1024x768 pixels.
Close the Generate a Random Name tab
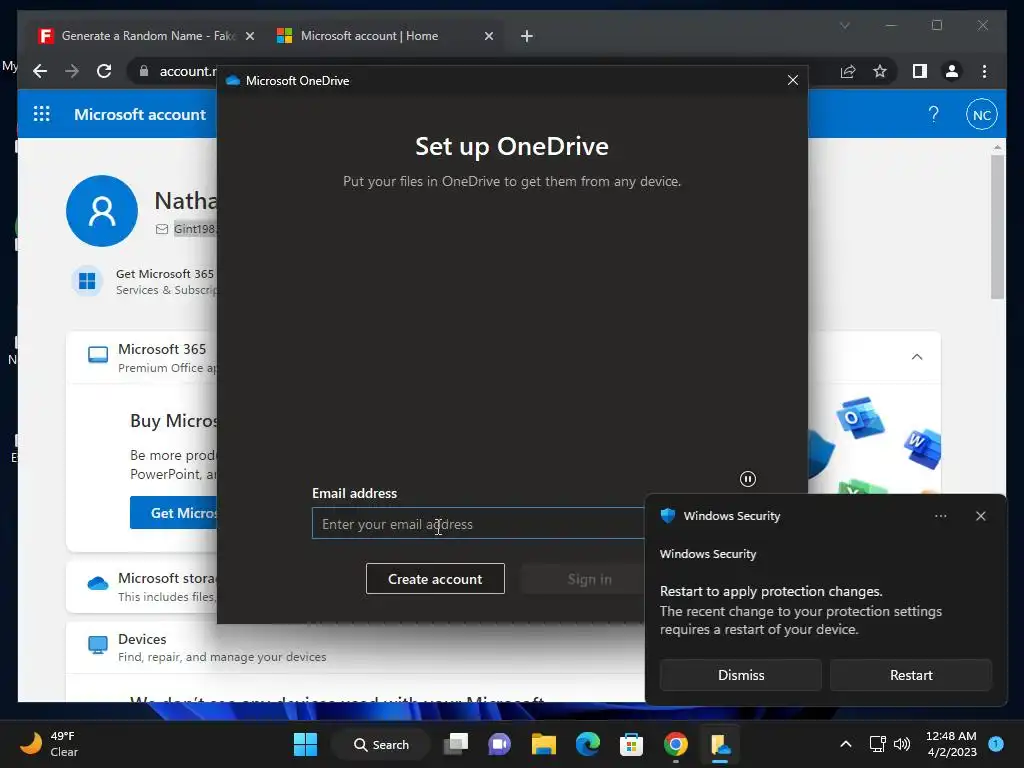pos(249,36)
